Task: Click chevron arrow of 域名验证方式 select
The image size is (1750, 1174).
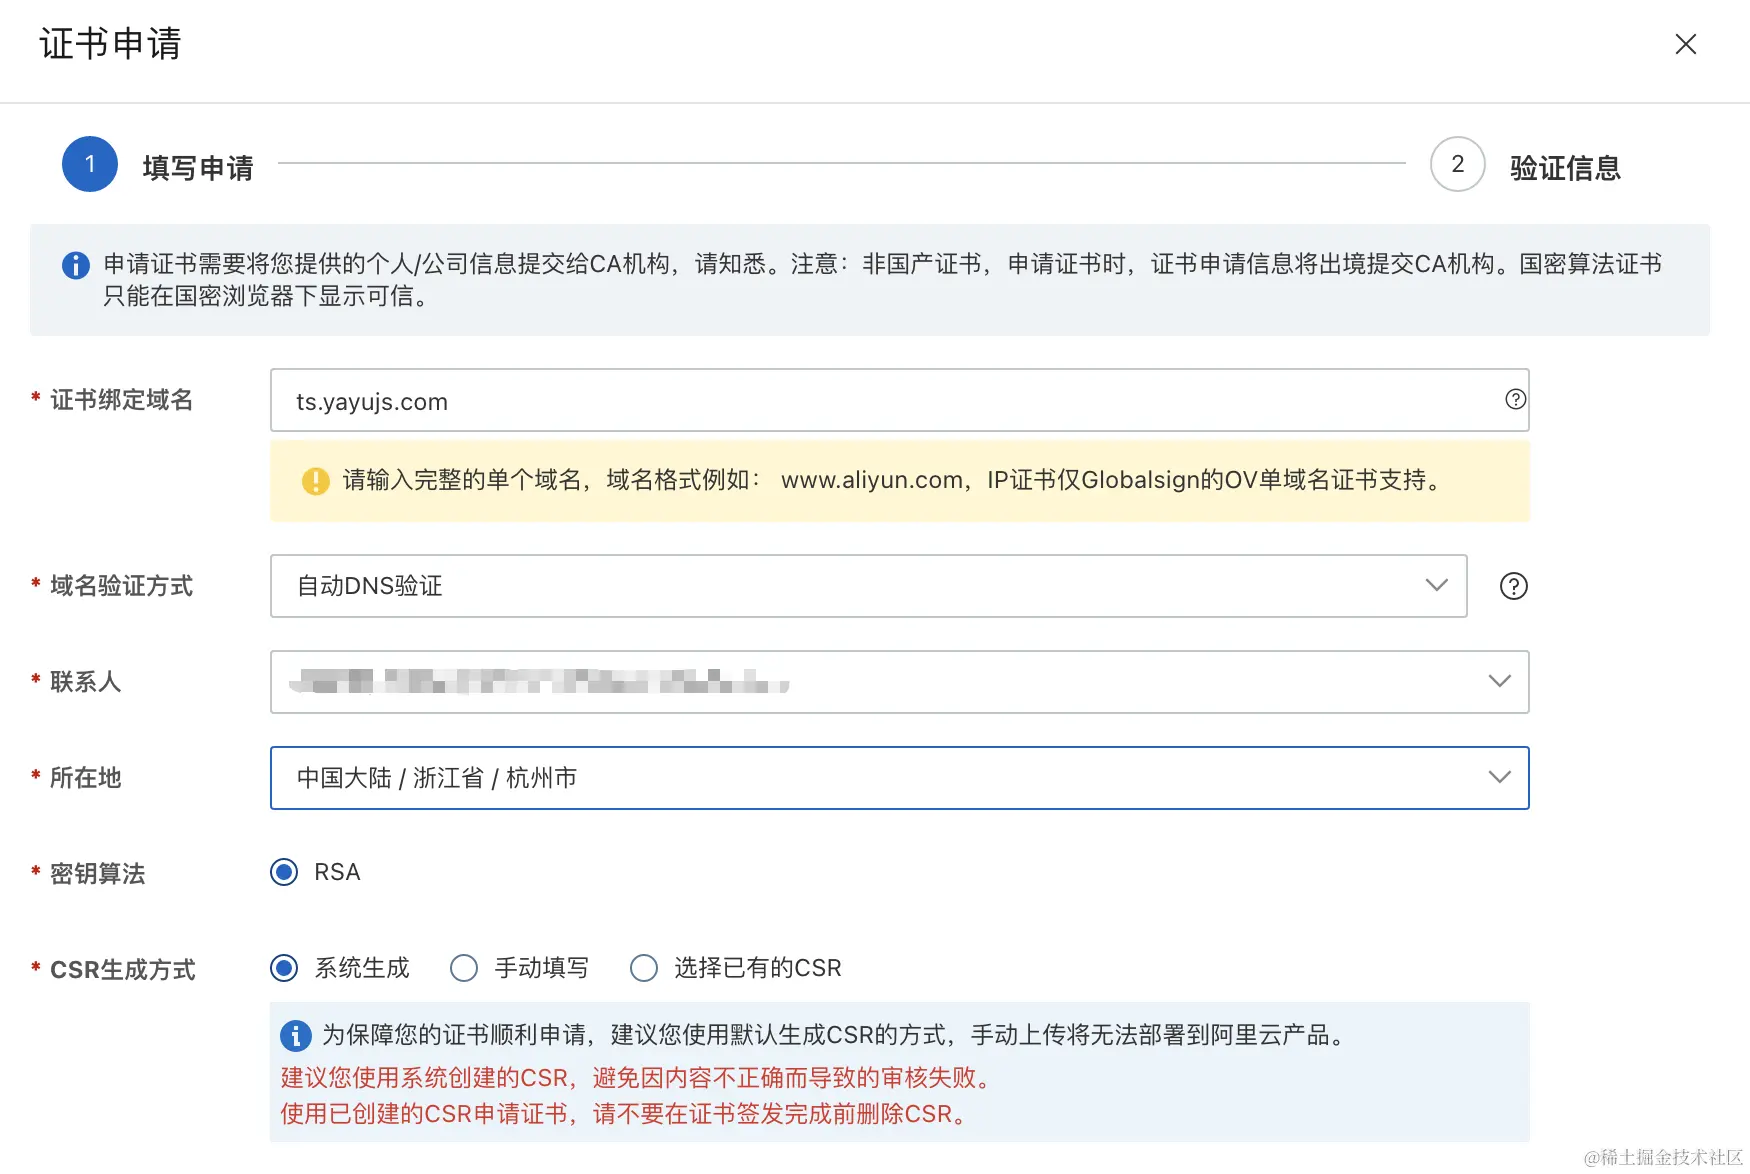Action: (1436, 585)
